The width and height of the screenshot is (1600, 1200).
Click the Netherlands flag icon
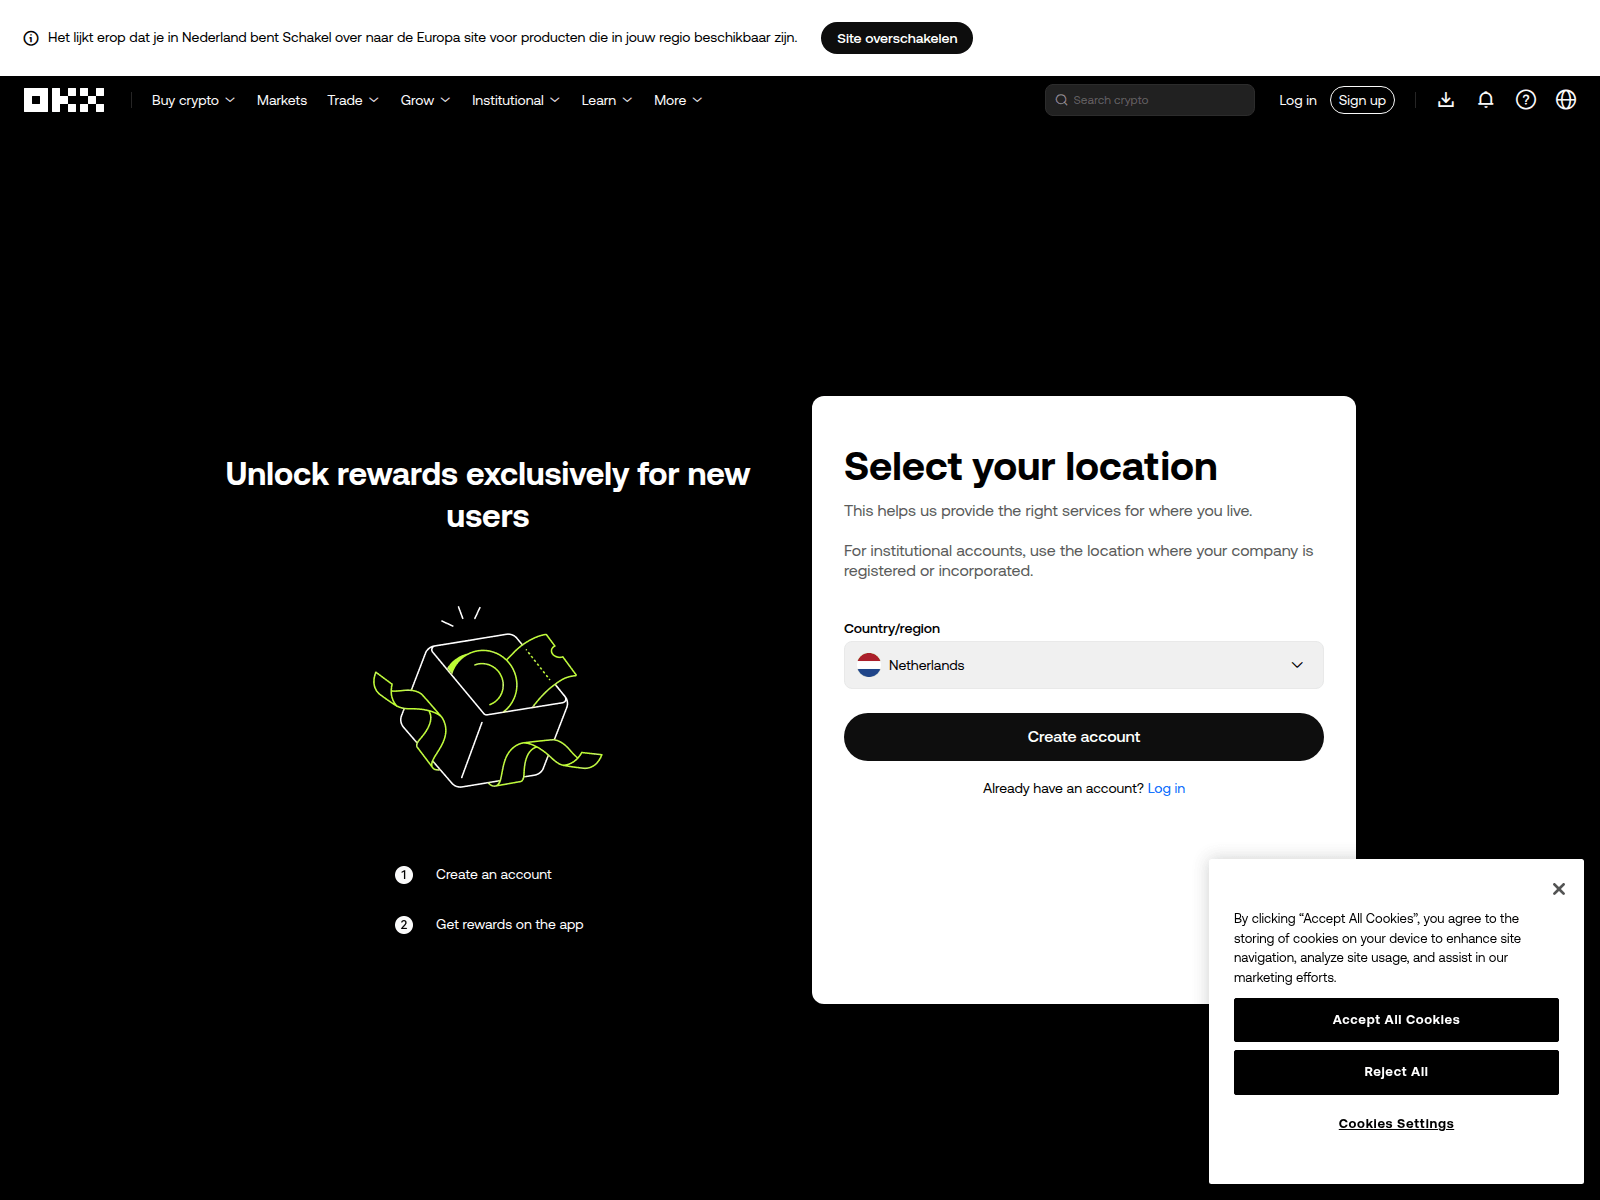pos(869,665)
